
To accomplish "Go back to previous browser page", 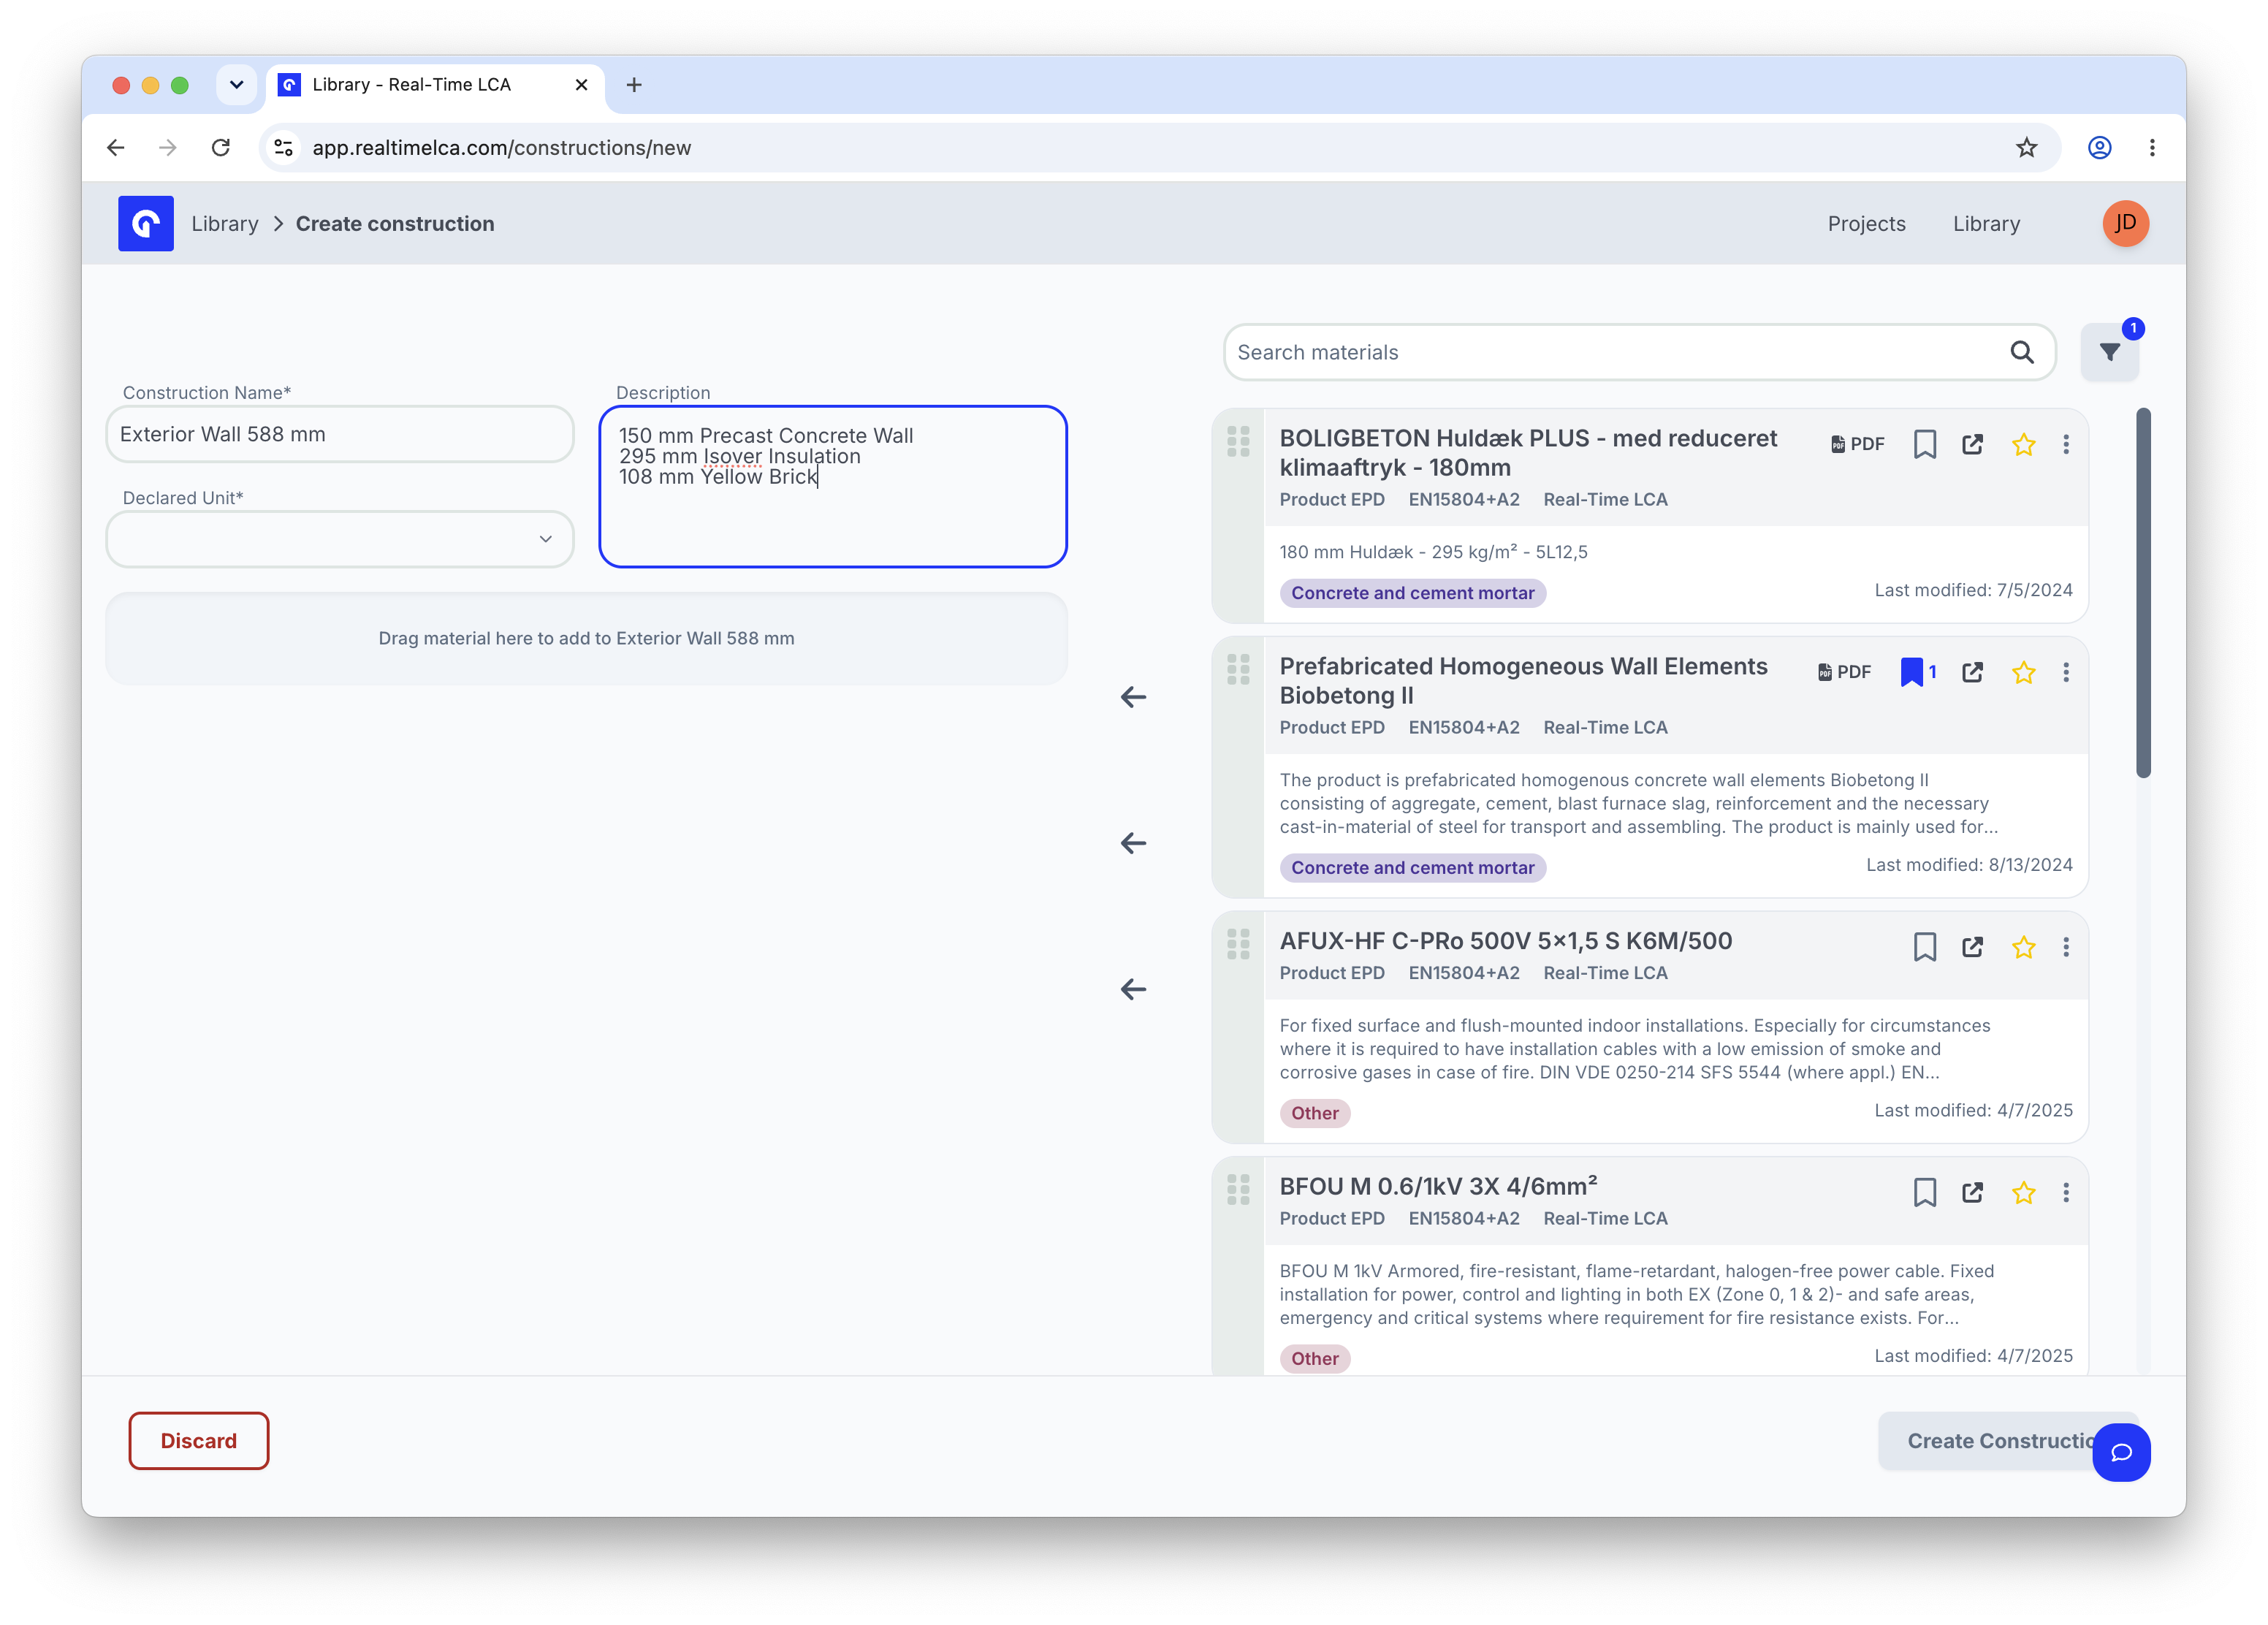I will [x=116, y=148].
